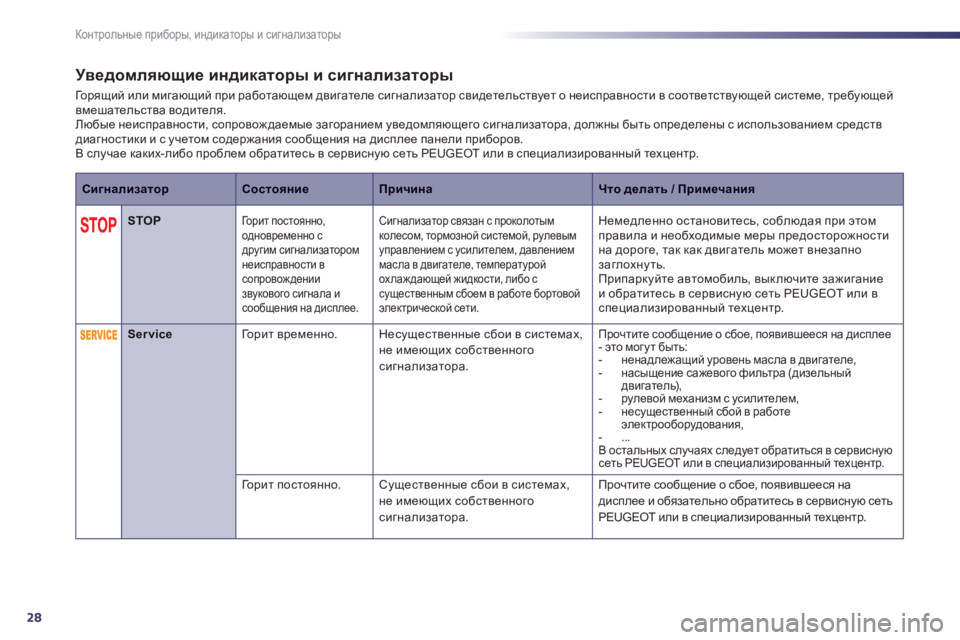Click the Уведомляющие индикаторы и сигнализаторы heading
The width and height of the screenshot is (960, 640).
click(264, 75)
